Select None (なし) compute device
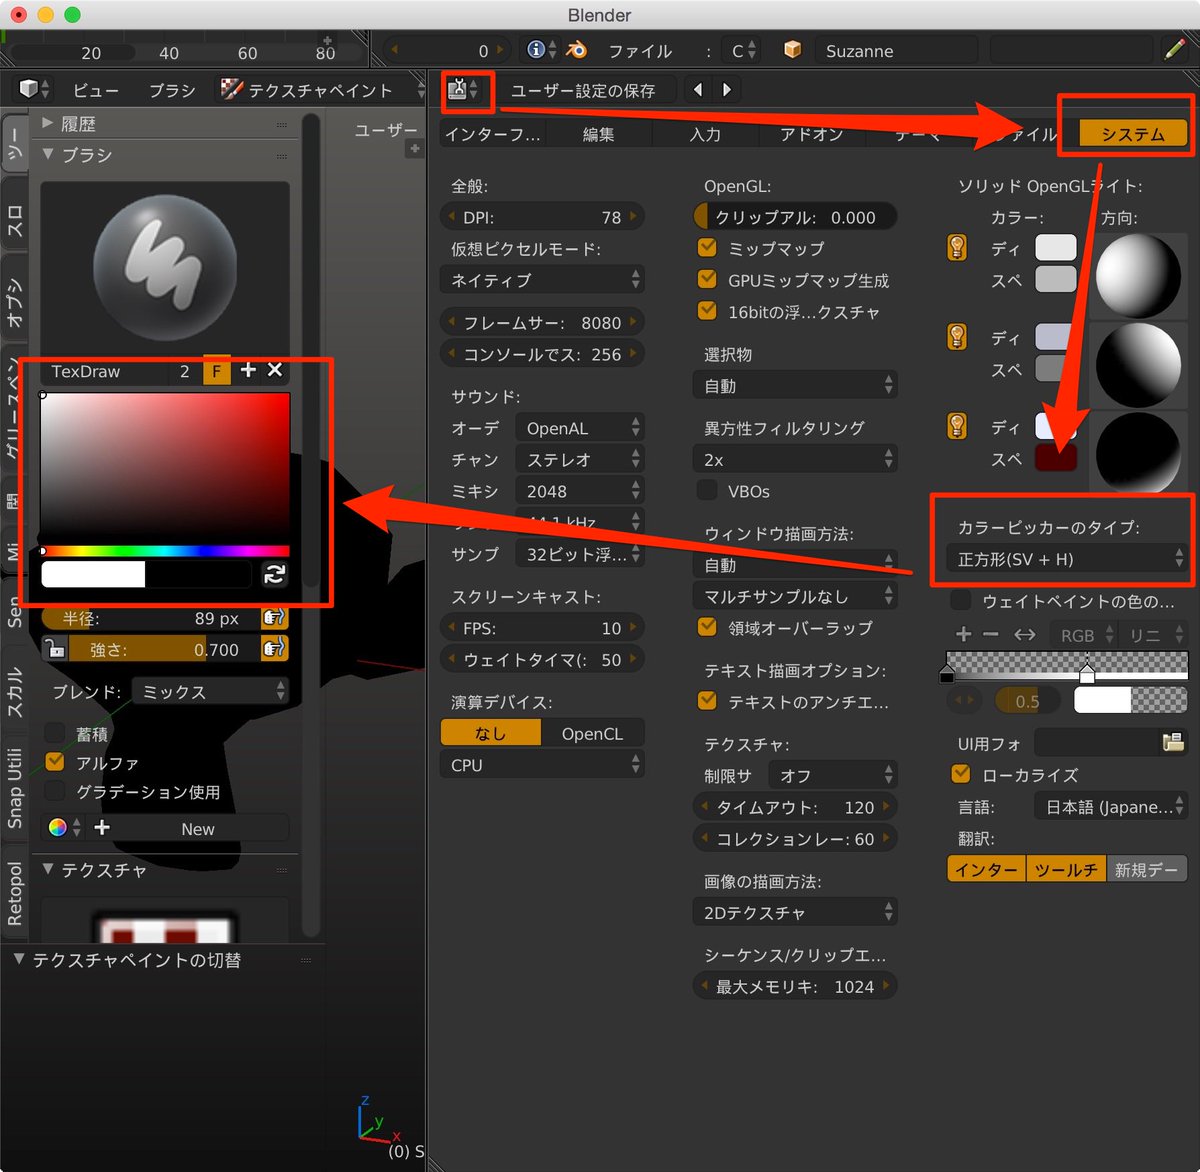Screen dimensions: 1200x1172 click(x=490, y=733)
